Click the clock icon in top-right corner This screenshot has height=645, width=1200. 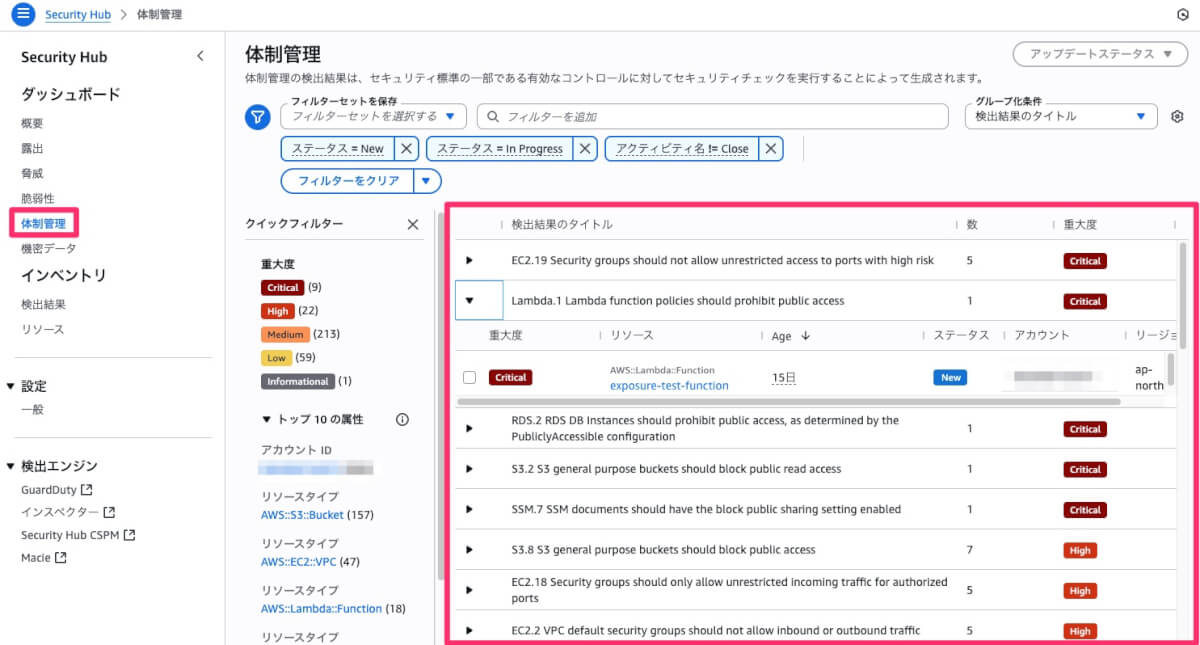point(1183,15)
